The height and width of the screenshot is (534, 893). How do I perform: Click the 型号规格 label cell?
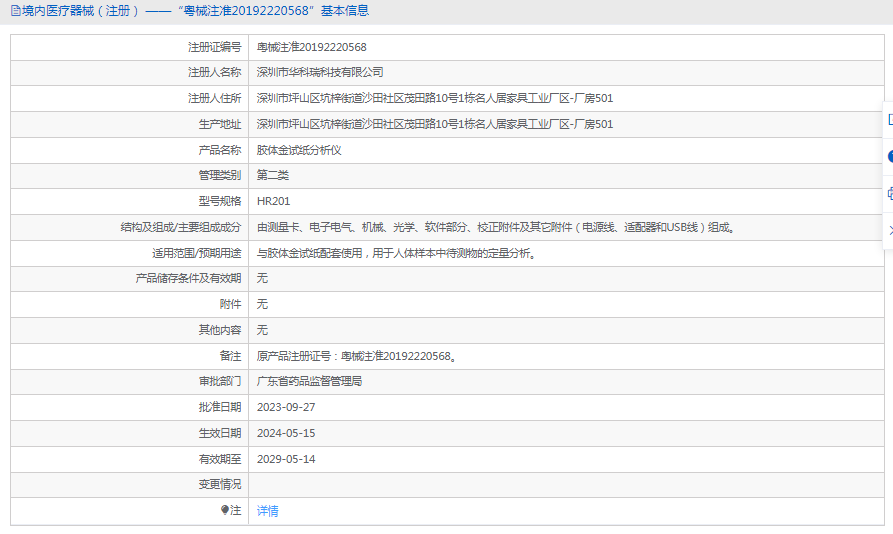pyautogui.click(x=129, y=201)
